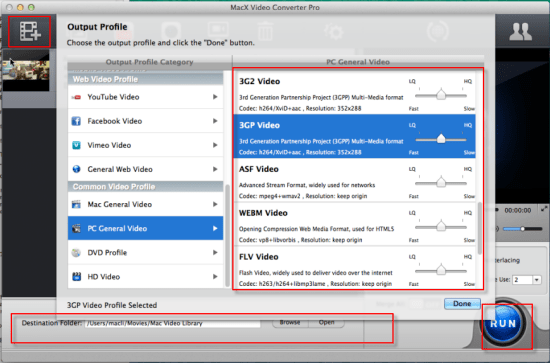
Task: Adjust ASF Video quality slider
Action: (441, 183)
